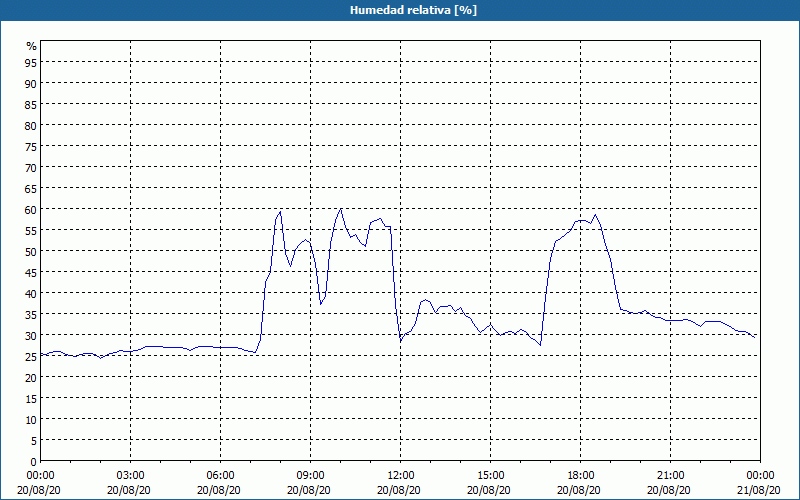
Task: Click the 0 value at the axis origin
Action: click(x=34, y=462)
